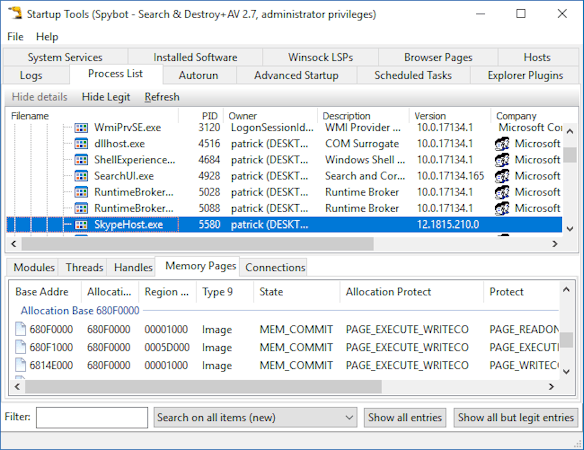
Task: Switch to the Installed Software tab
Action: coord(195,57)
